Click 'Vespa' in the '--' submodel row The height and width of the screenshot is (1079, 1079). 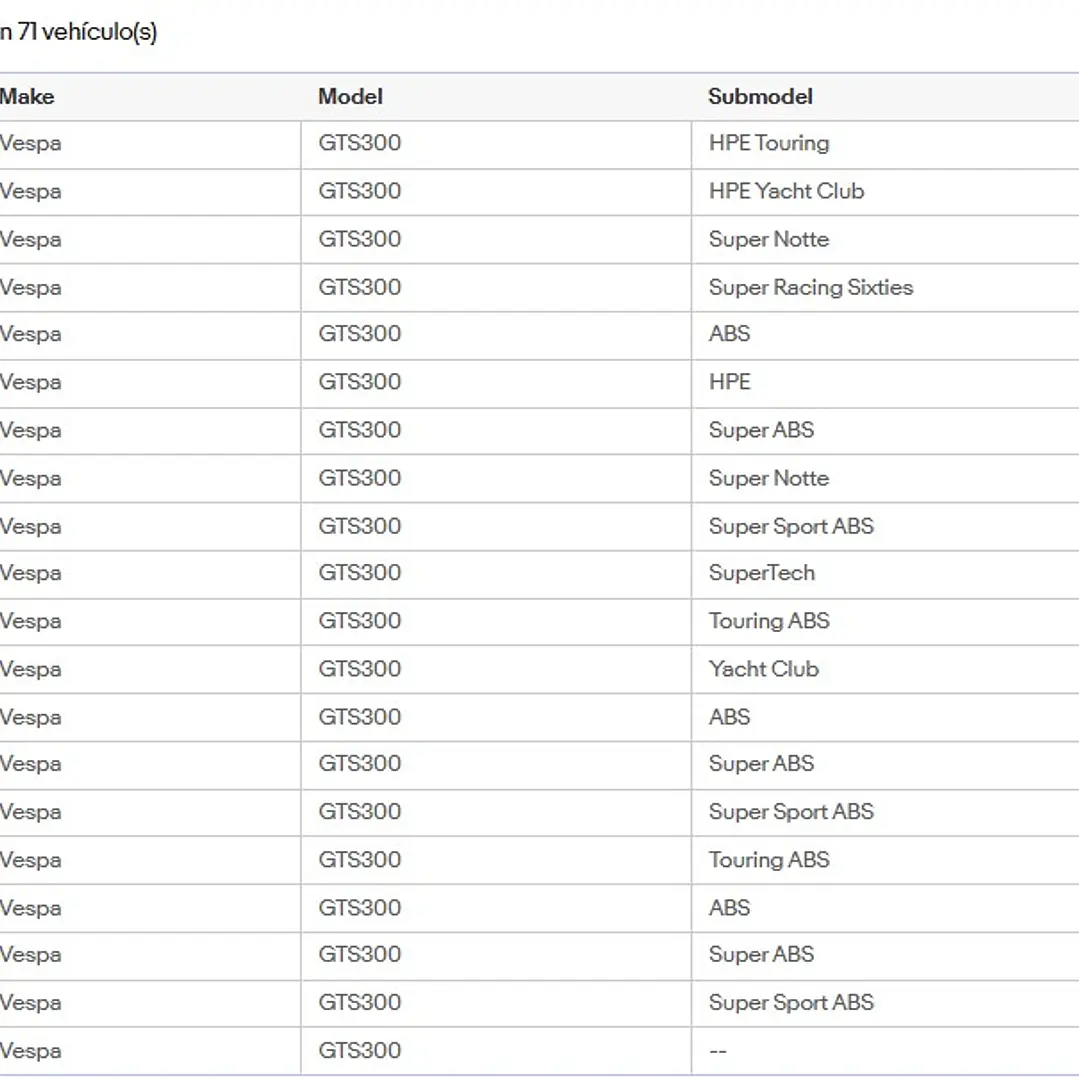tap(30, 1051)
